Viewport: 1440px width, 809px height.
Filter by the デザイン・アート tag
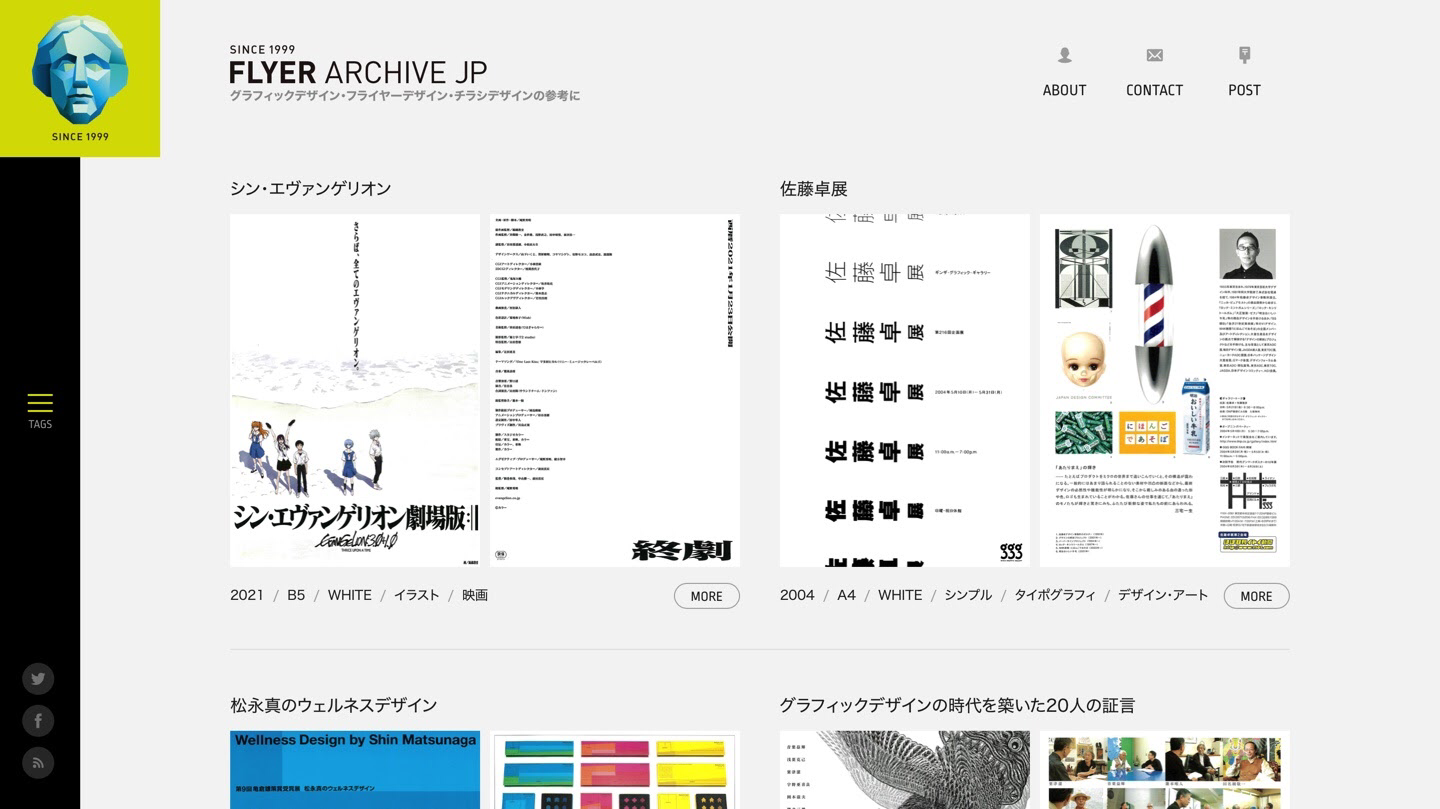(x=1163, y=595)
